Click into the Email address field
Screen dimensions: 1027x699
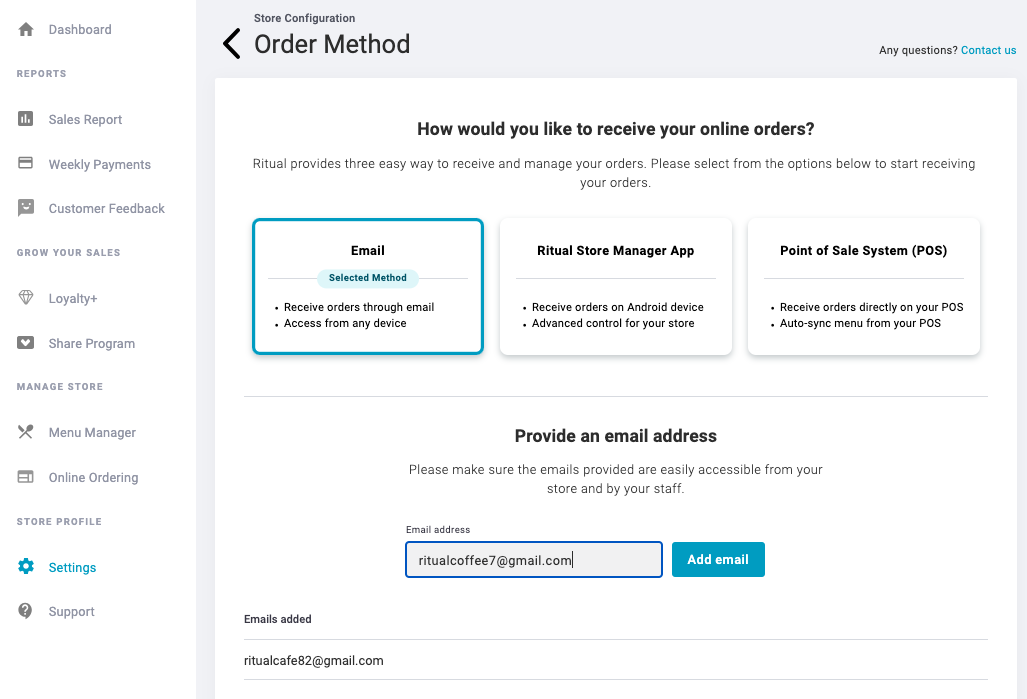coord(534,559)
